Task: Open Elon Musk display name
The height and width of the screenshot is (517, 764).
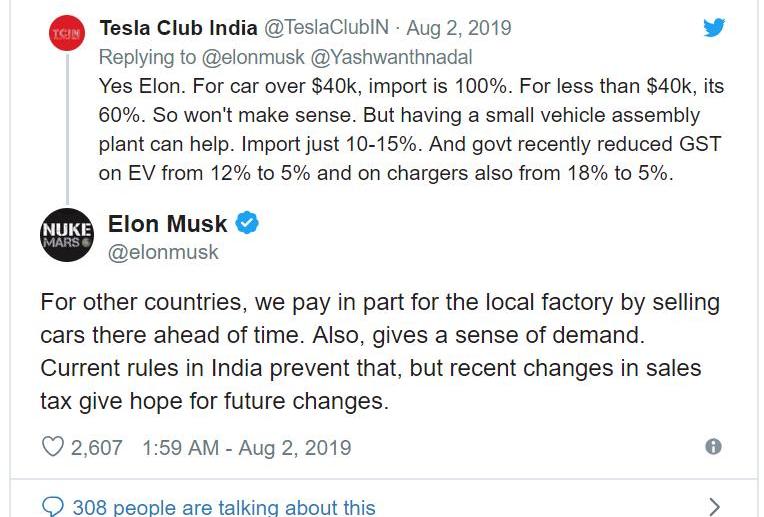Action: point(168,224)
